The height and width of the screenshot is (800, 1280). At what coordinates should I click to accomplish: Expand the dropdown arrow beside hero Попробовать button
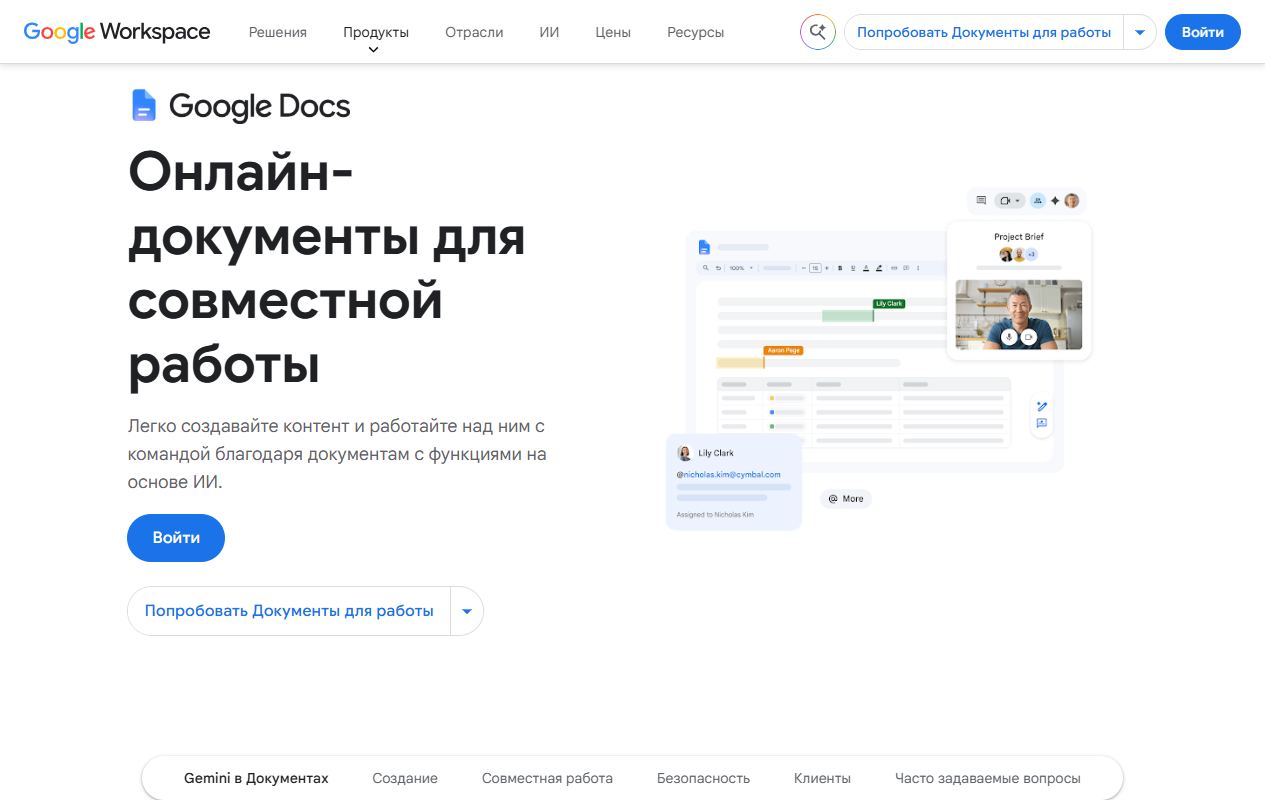pos(467,611)
